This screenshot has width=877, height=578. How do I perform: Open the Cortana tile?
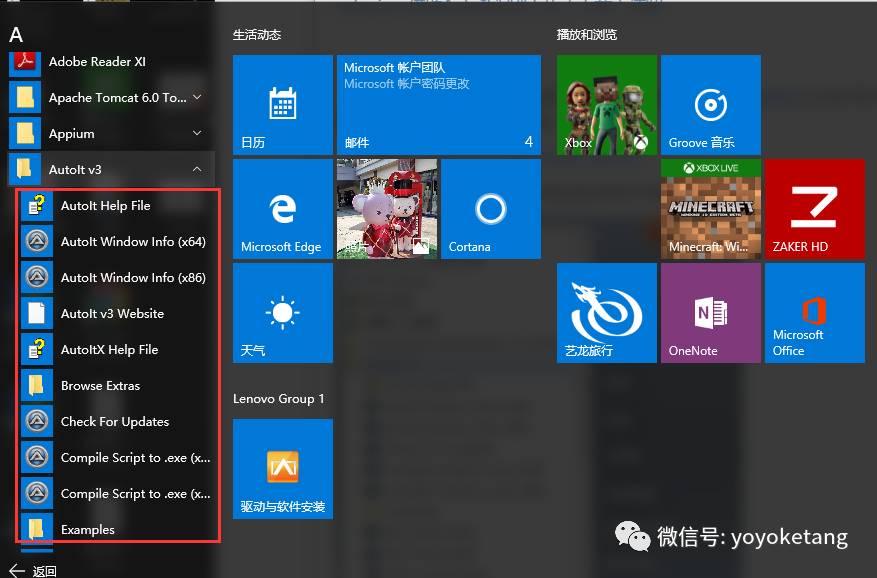490,209
